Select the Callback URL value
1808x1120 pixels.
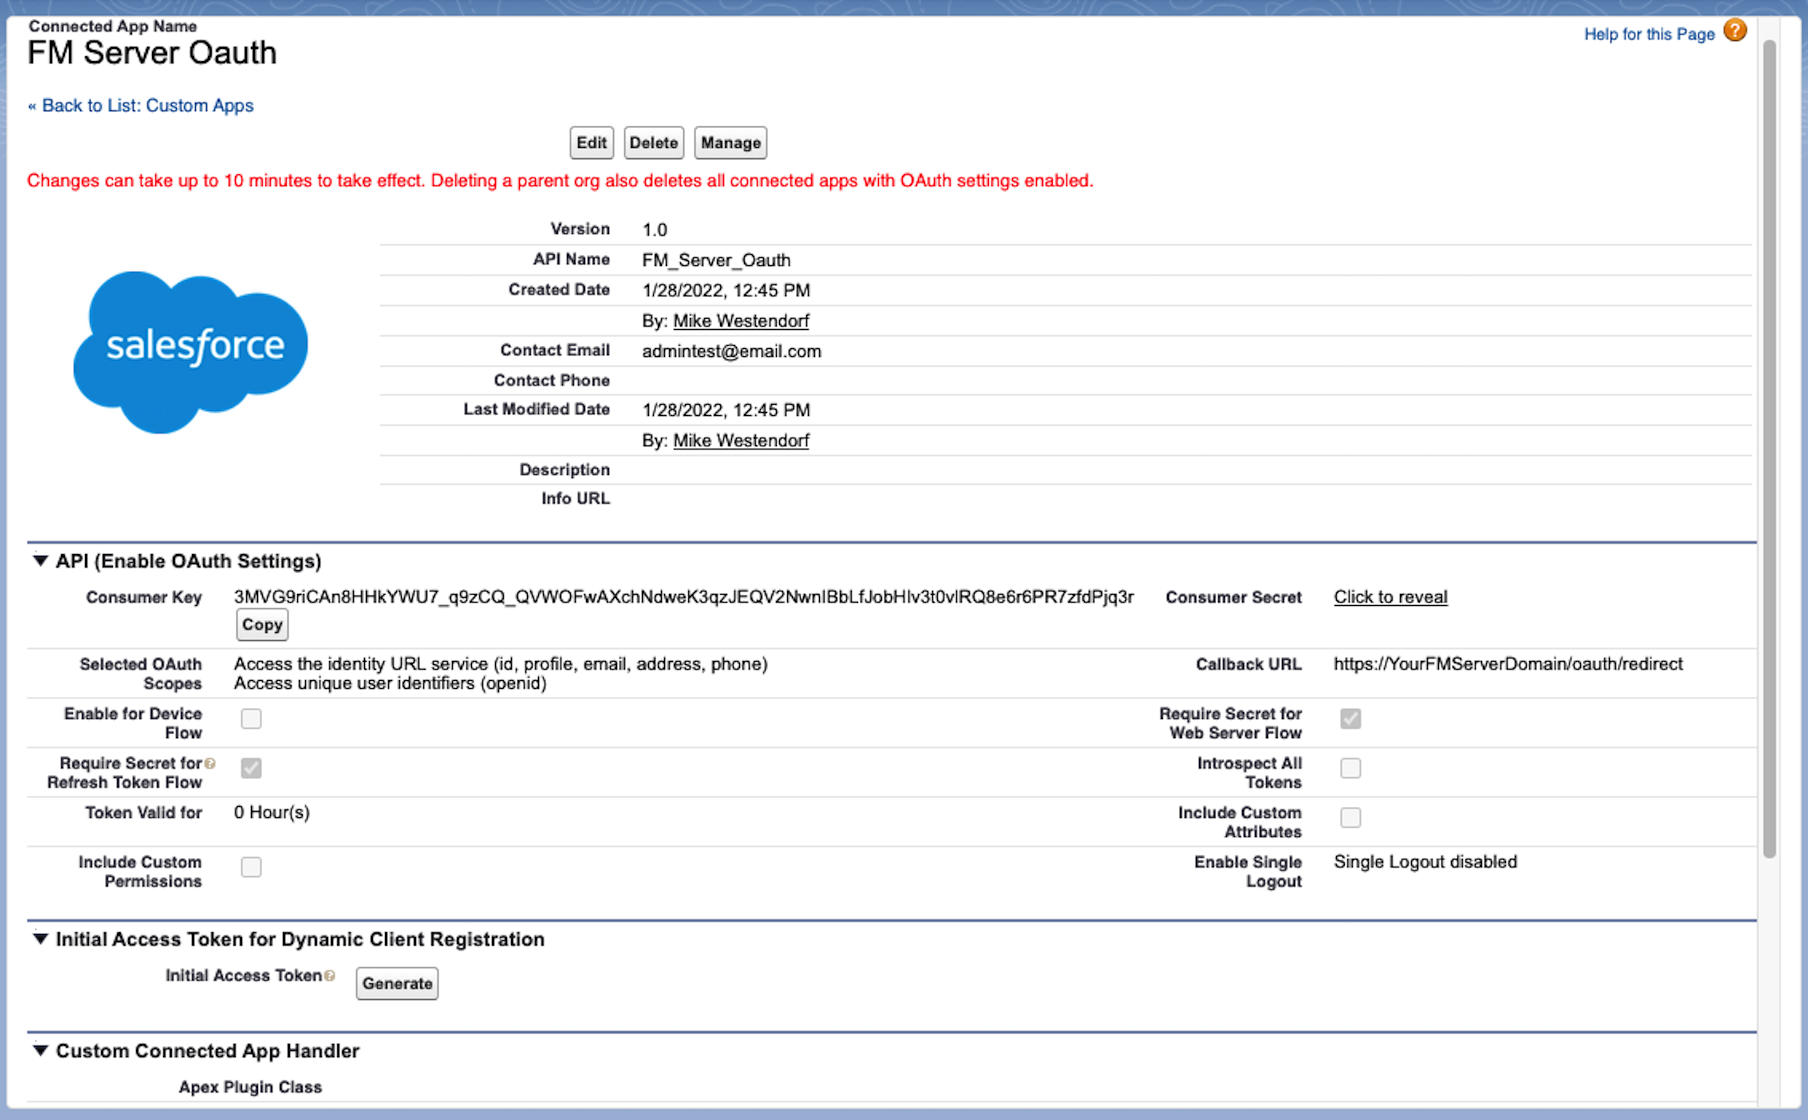click(x=1508, y=664)
